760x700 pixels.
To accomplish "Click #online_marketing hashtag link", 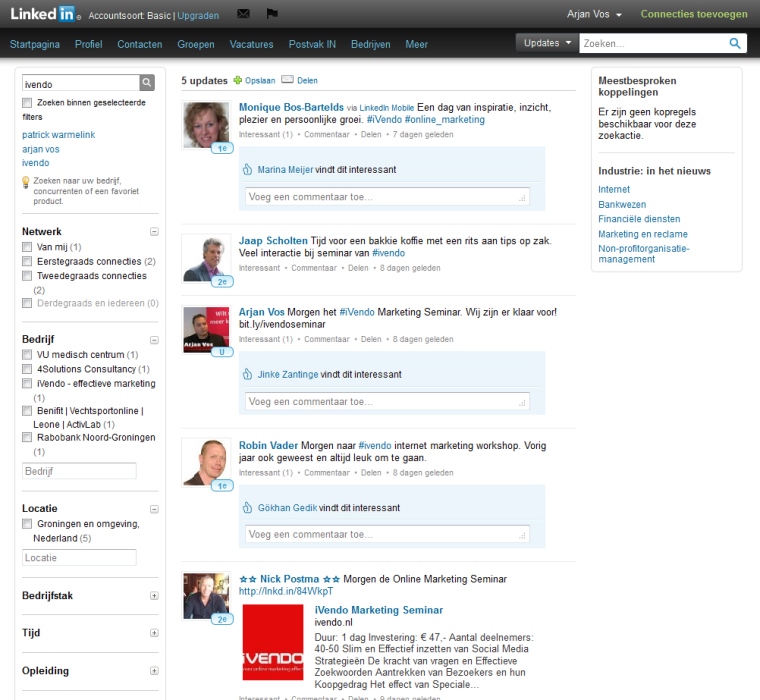I will (444, 119).
